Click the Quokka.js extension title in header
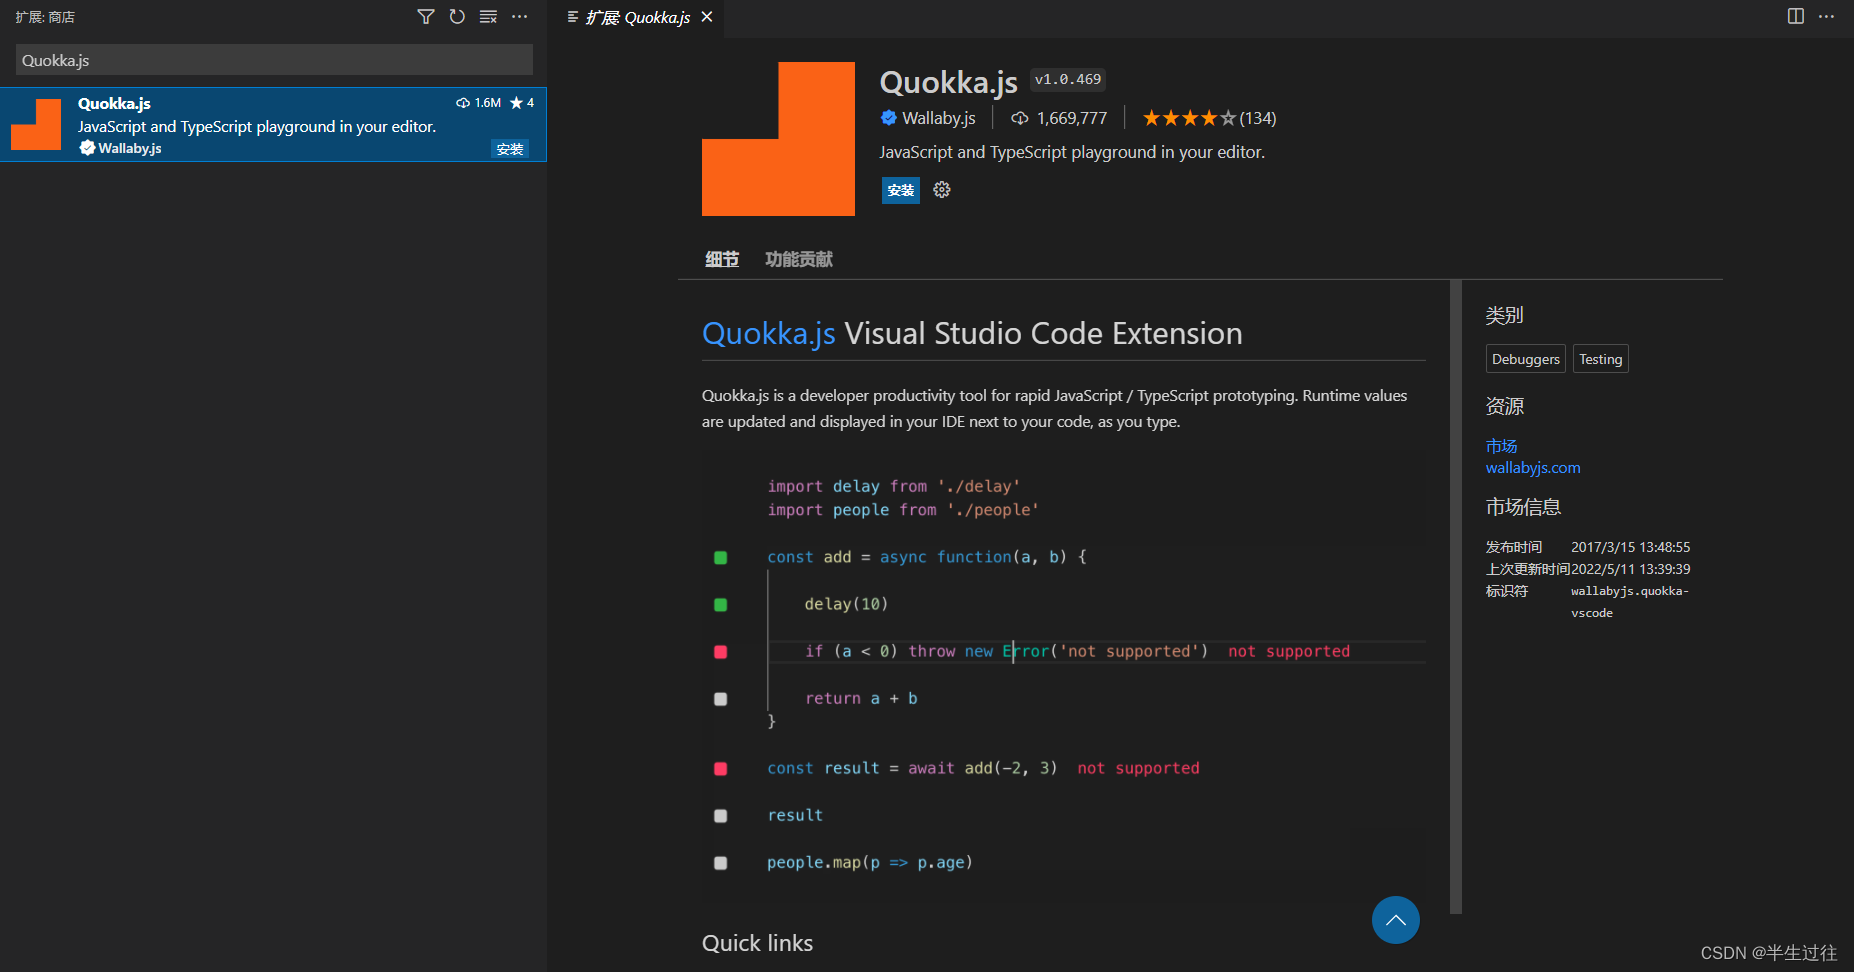Screen dimensions: 1854x972 pos(949,81)
